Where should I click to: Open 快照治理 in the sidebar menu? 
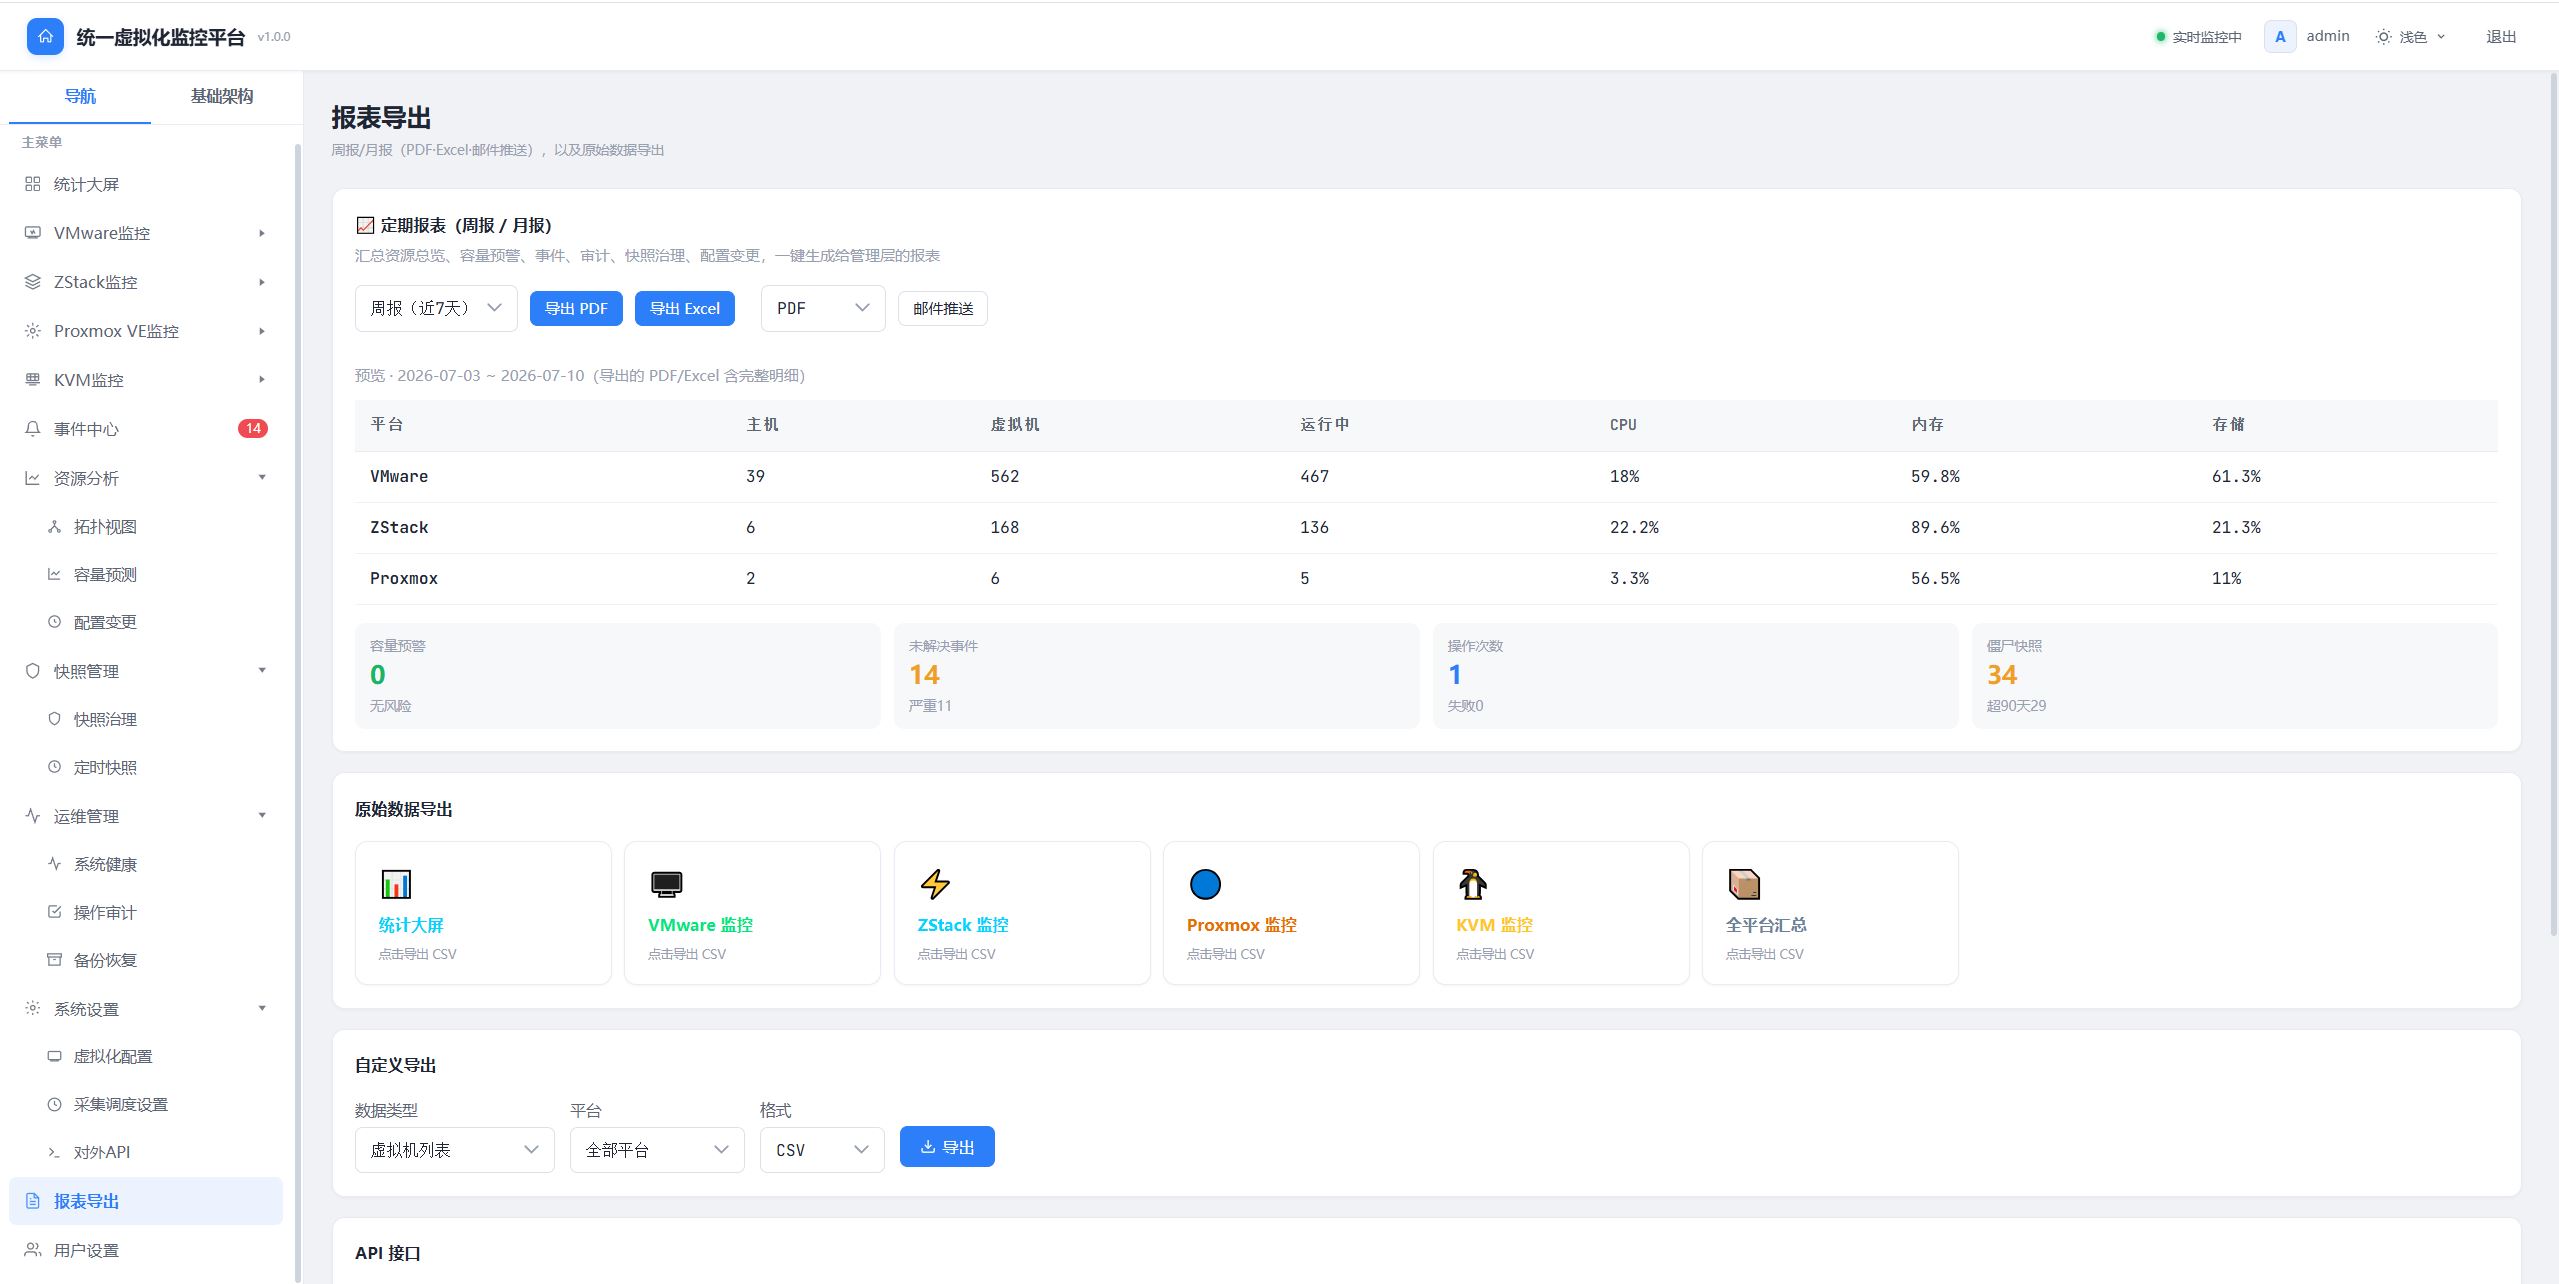[x=105, y=719]
